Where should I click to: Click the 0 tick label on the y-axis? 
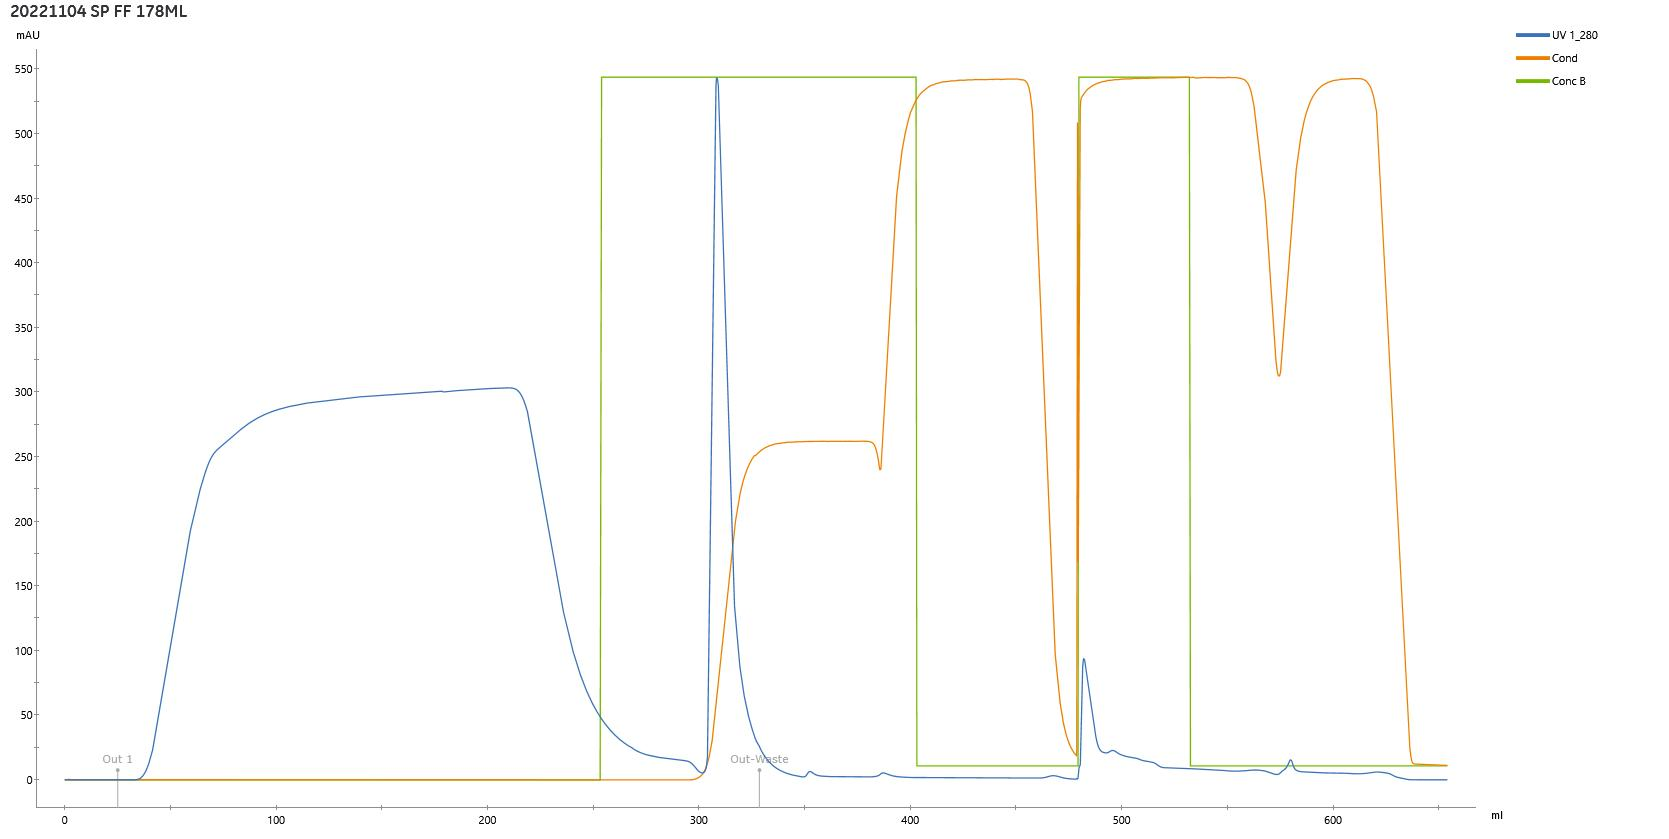[30, 780]
